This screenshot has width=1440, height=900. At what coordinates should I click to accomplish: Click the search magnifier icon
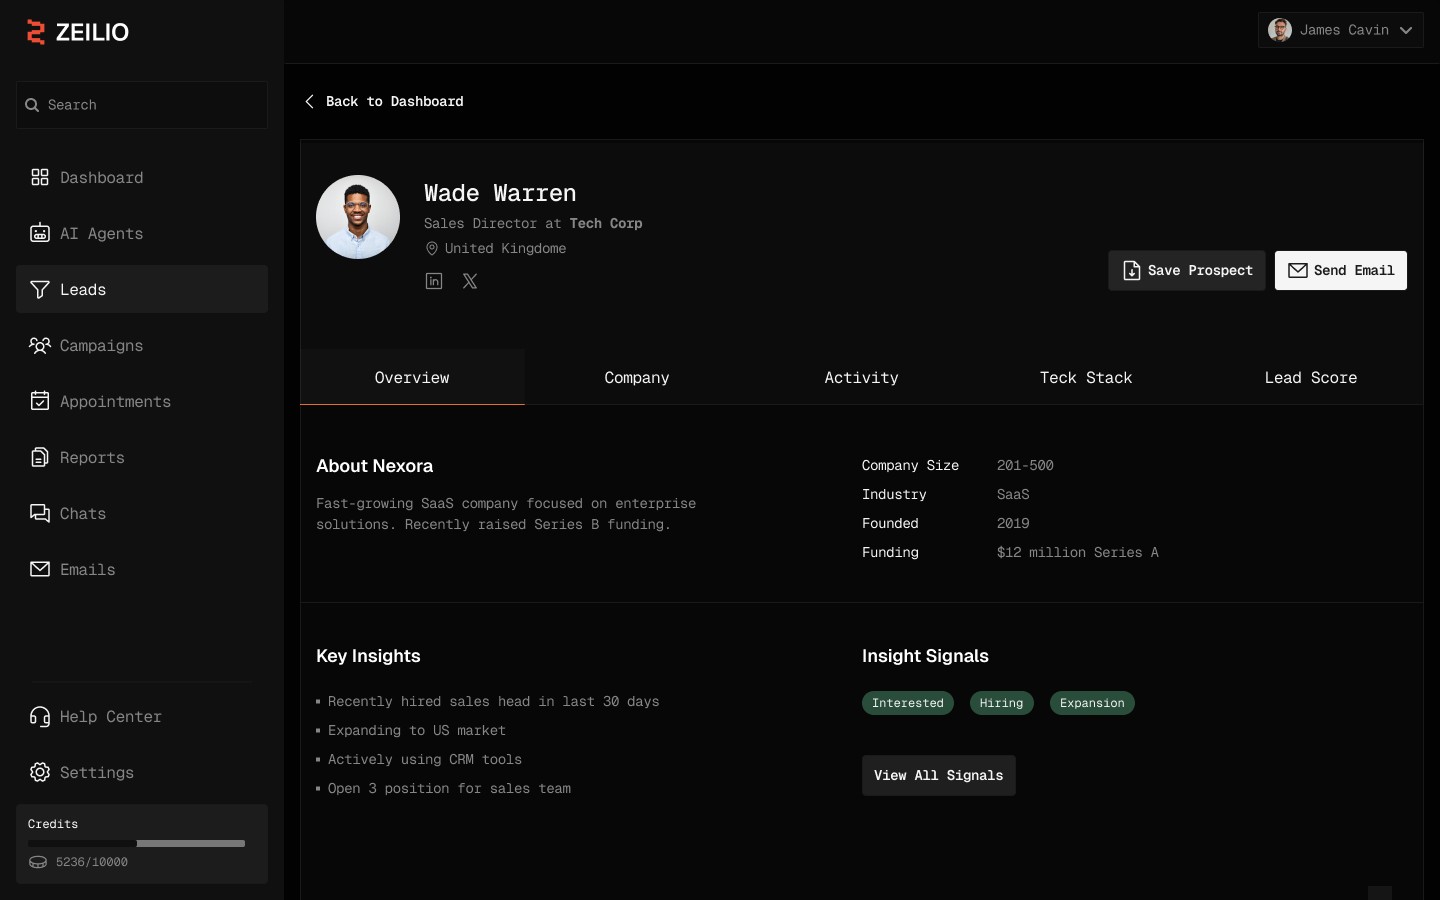point(32,105)
